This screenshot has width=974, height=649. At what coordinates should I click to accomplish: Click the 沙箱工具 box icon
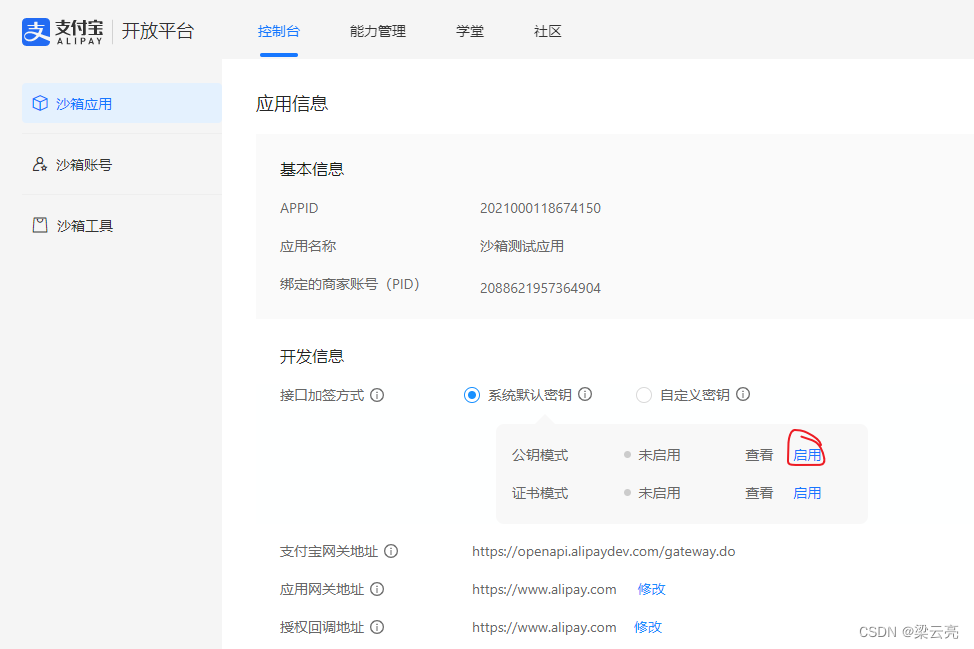40,225
